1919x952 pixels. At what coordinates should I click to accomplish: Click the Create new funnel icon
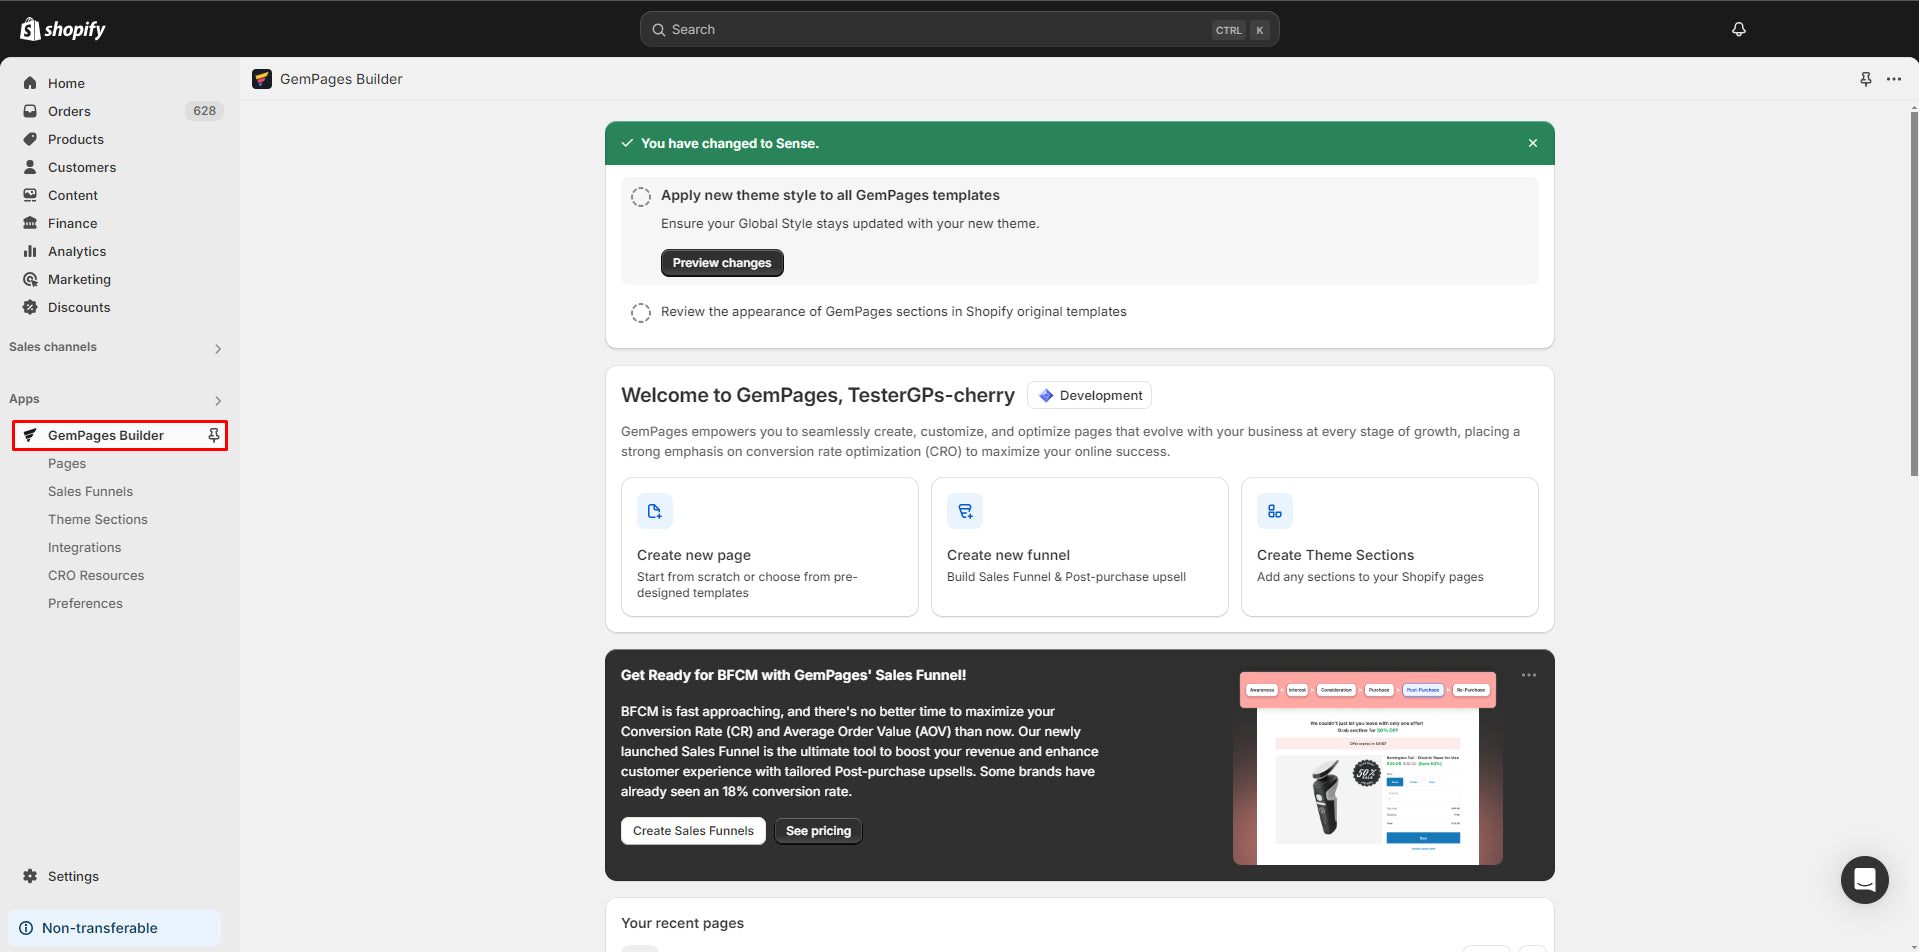pyautogui.click(x=965, y=511)
